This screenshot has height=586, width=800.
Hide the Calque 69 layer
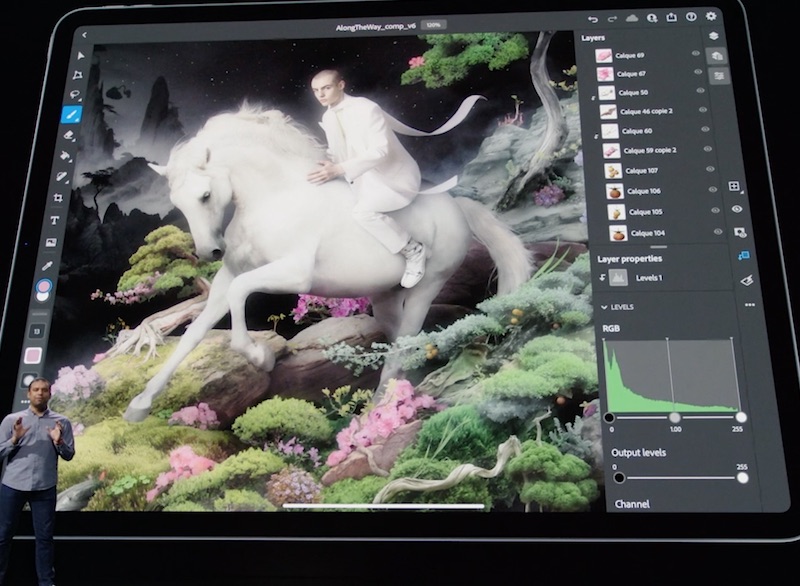coord(695,53)
